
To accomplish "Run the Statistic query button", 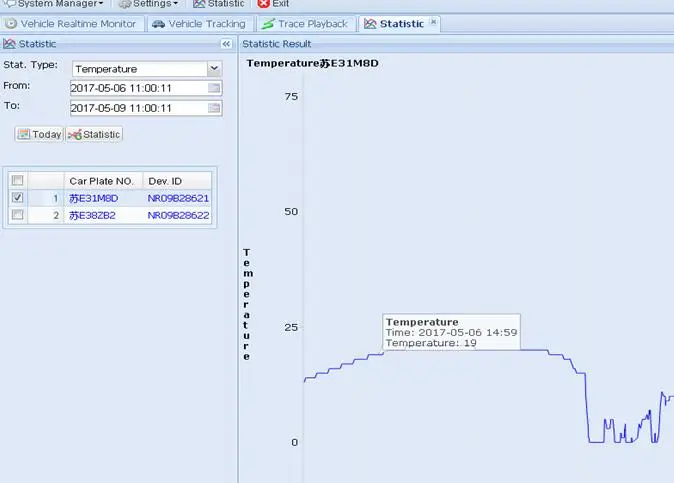I will click(x=94, y=134).
